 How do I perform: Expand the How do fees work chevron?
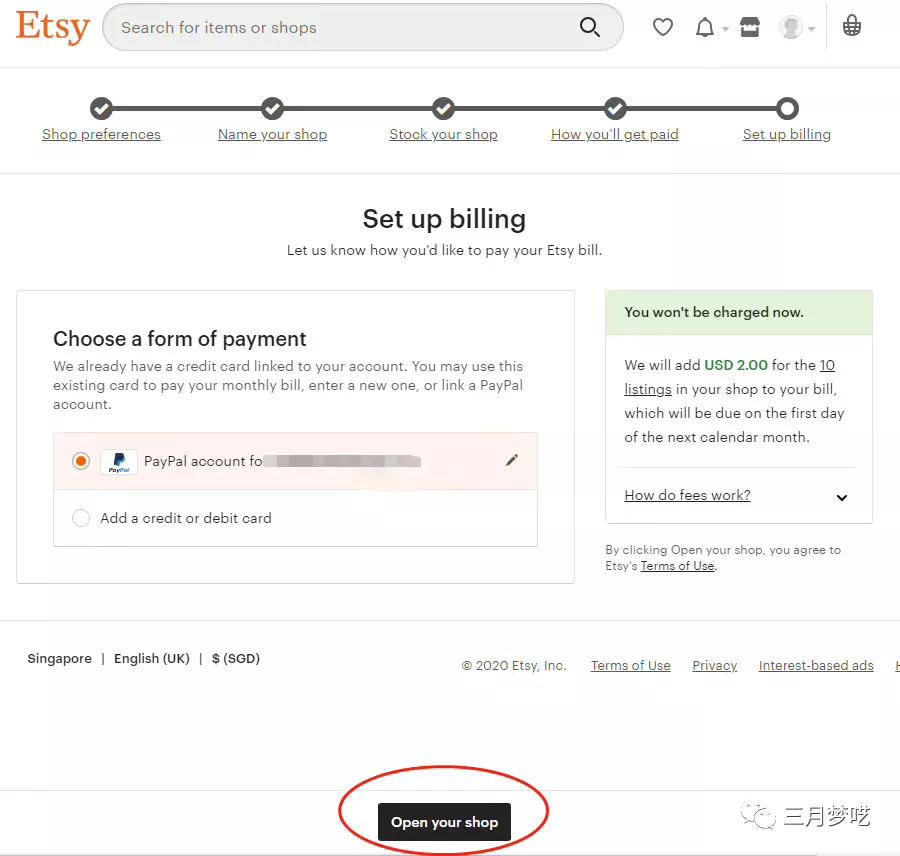pyautogui.click(x=841, y=498)
